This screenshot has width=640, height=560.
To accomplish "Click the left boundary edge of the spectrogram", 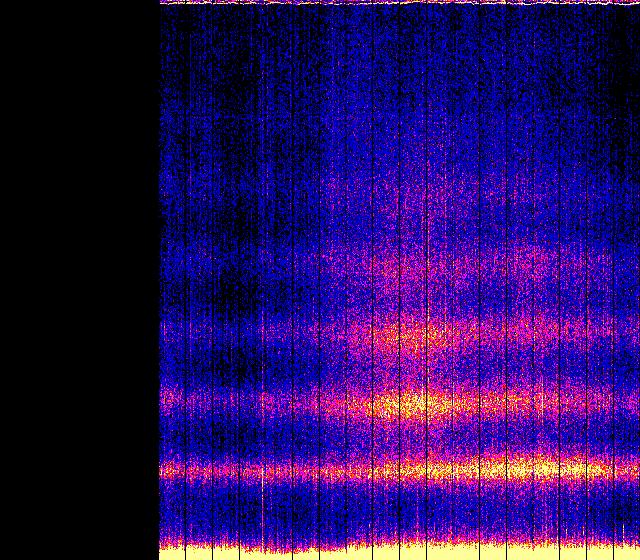I will pos(160,280).
